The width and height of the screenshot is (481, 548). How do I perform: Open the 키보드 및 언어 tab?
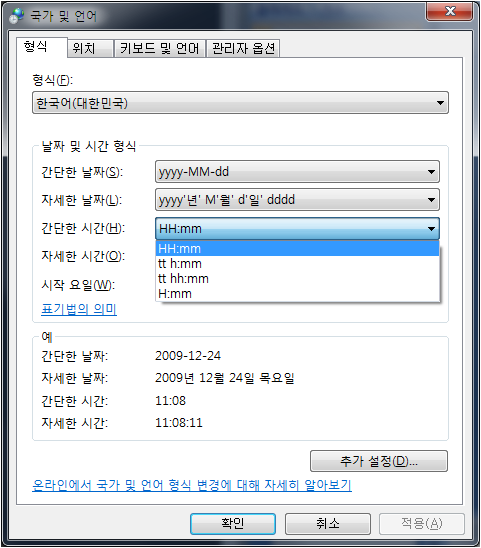[x=159, y=48]
